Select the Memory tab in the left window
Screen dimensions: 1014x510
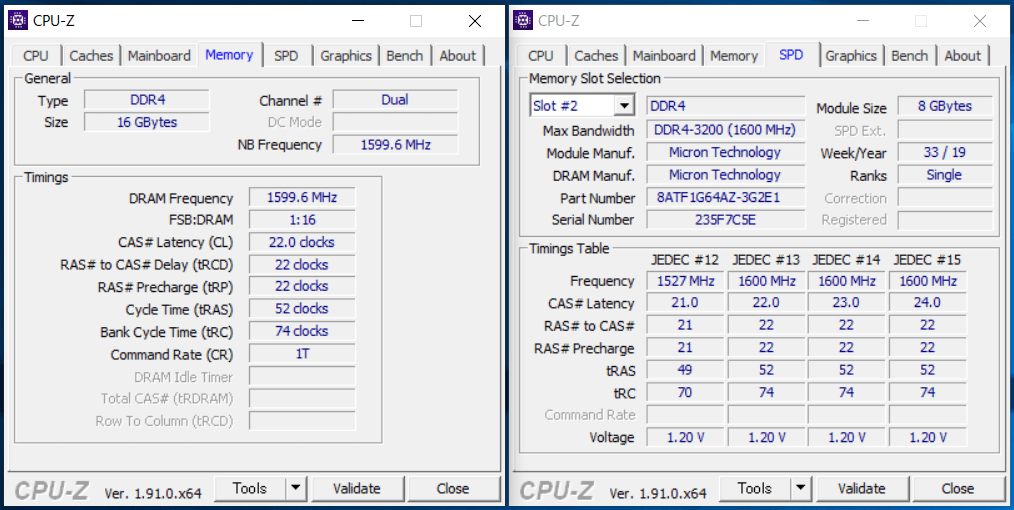(229, 54)
